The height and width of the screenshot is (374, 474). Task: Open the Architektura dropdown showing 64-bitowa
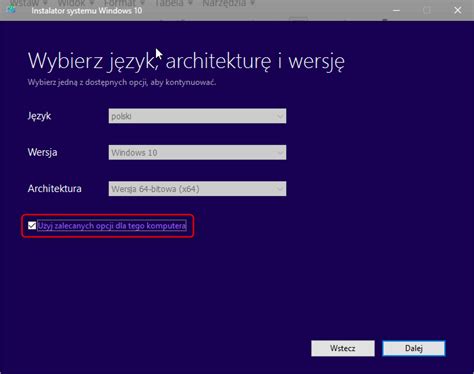(197, 189)
